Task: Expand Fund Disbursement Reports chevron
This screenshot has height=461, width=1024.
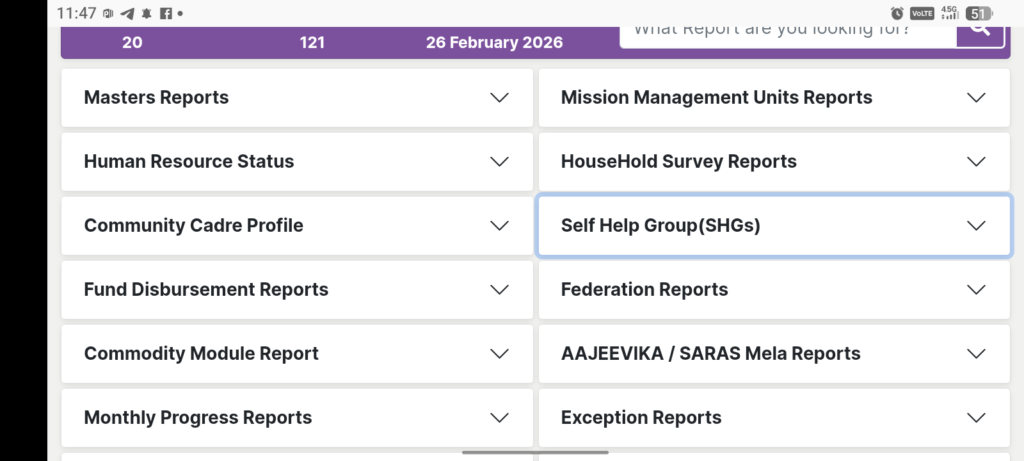Action: pos(500,290)
